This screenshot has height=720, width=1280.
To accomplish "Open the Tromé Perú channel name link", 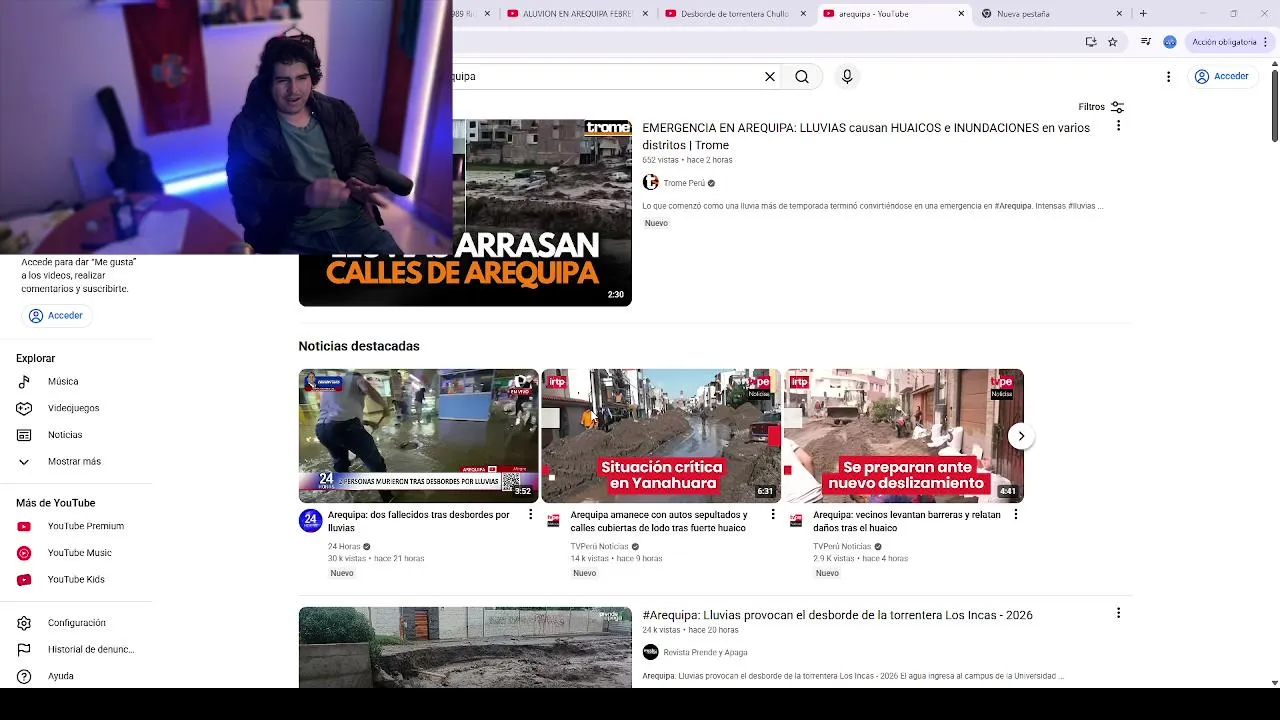I will coord(684,183).
